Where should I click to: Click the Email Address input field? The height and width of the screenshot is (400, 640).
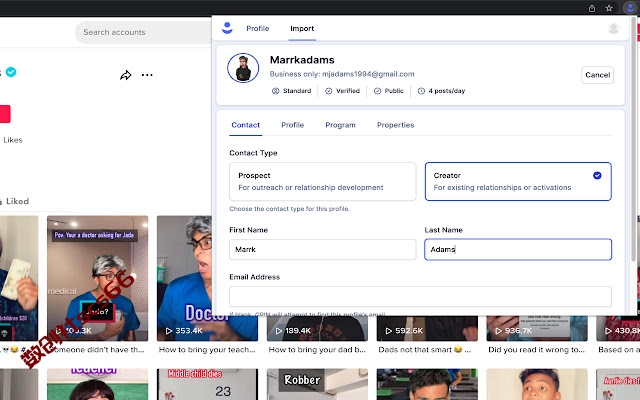tap(420, 296)
